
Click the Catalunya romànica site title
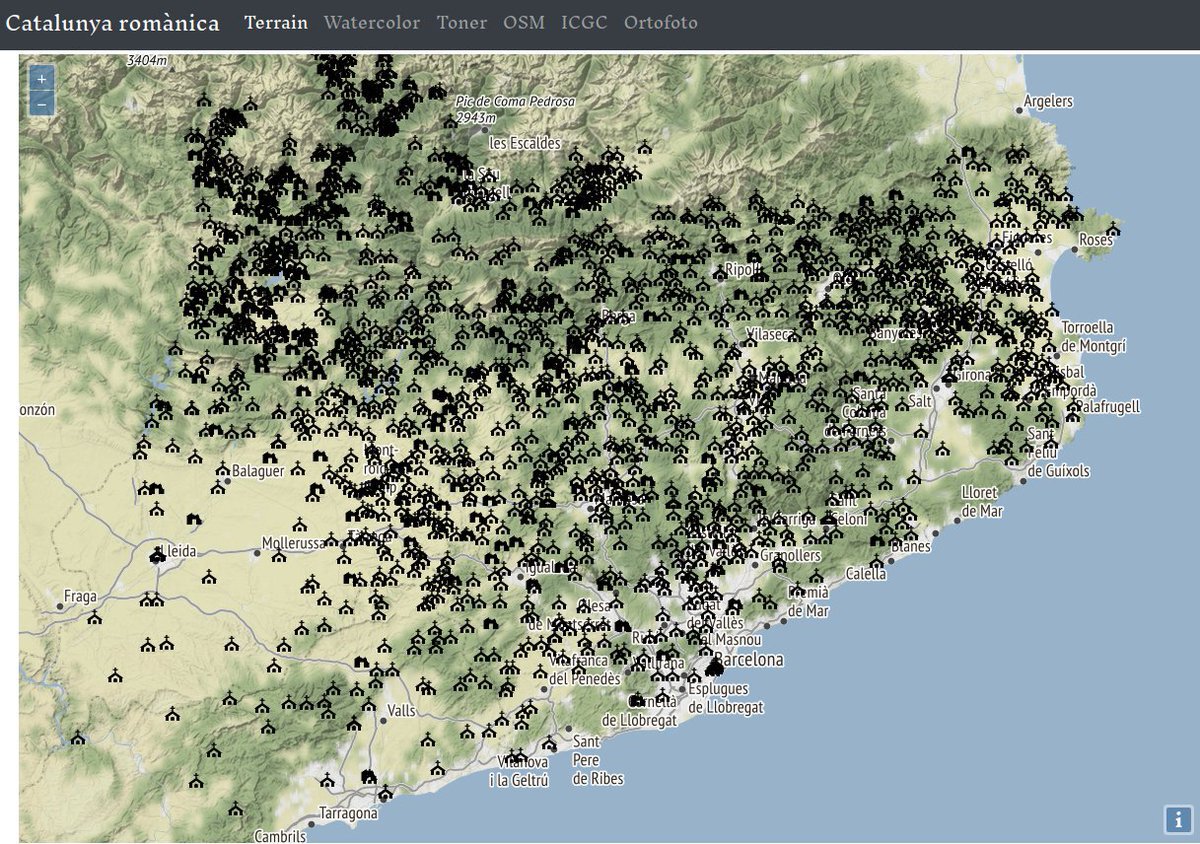pos(113,23)
